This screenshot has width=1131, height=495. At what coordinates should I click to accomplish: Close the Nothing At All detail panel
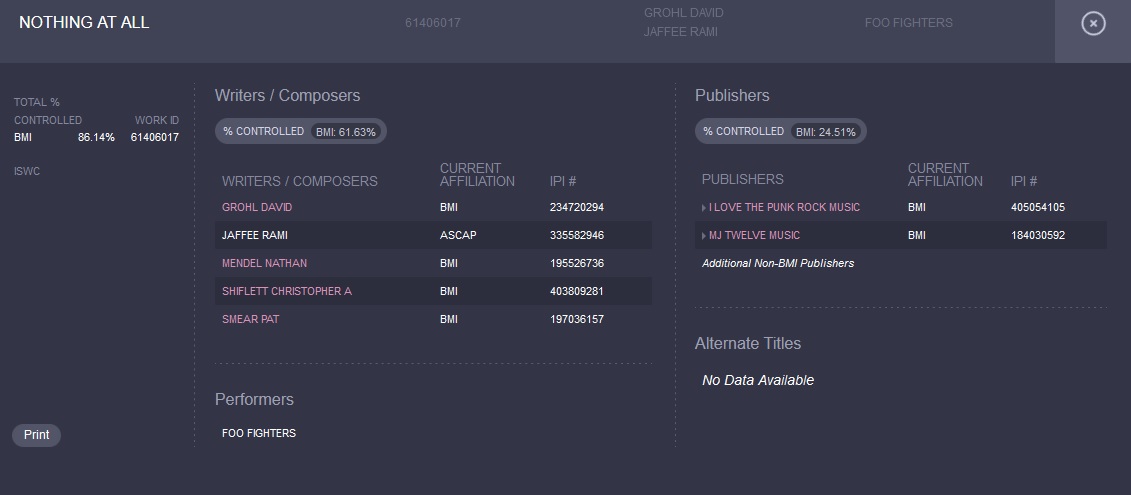pyautogui.click(x=1093, y=23)
